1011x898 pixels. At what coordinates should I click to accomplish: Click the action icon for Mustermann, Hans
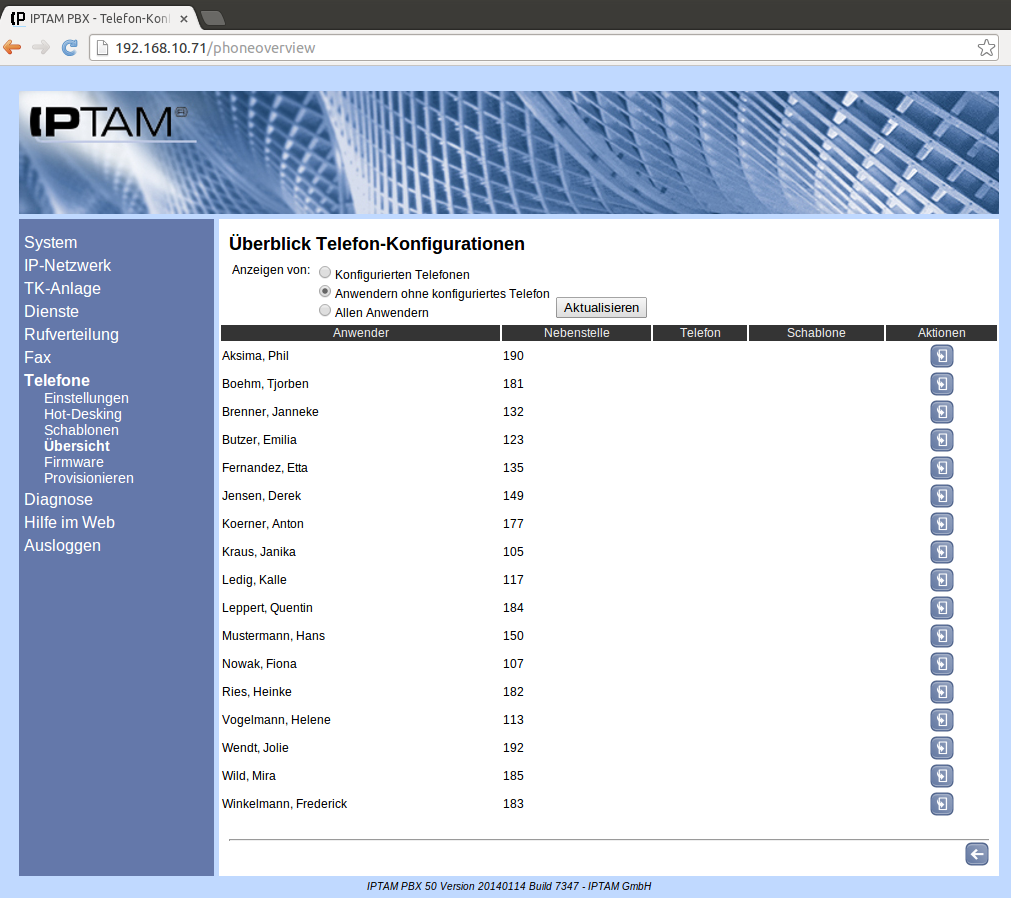click(941, 636)
